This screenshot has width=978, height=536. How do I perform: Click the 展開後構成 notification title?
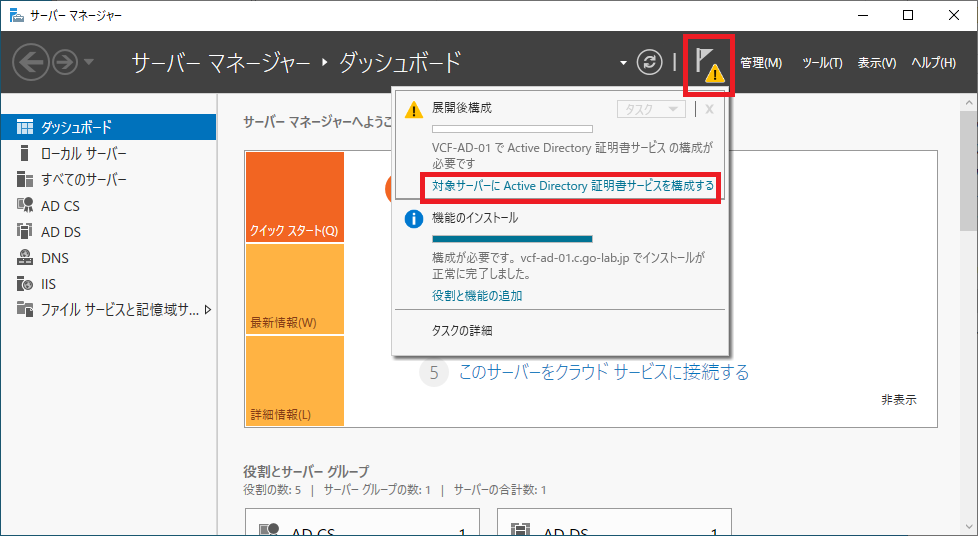point(462,108)
